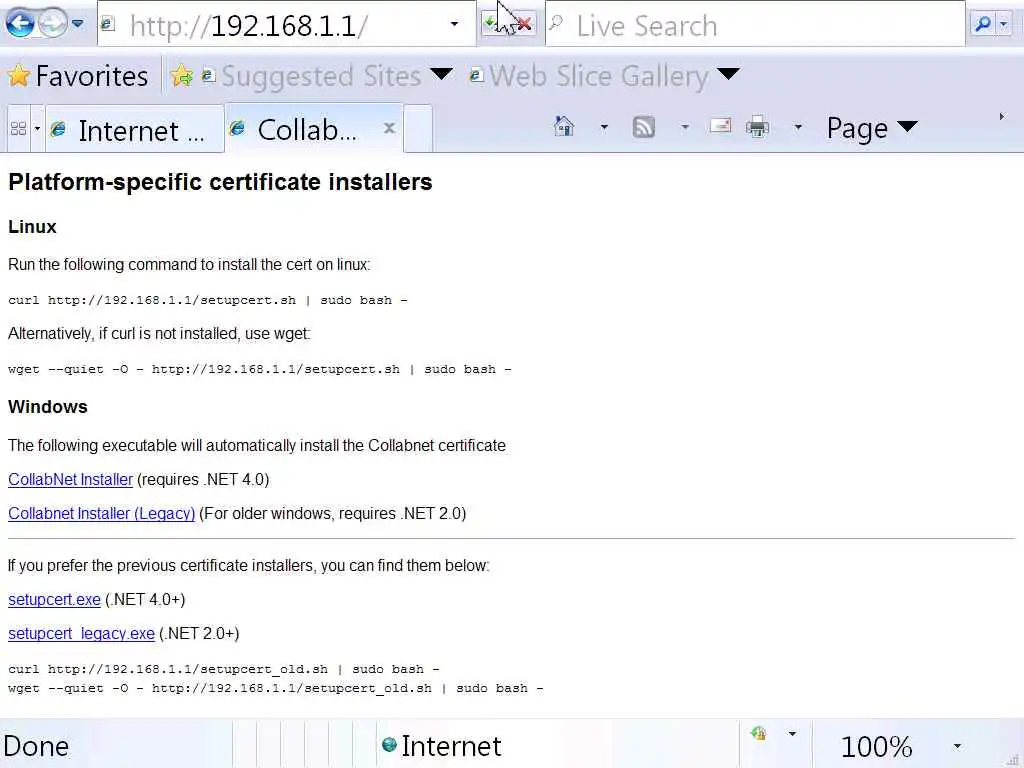Click the wget setupcert.sh command text
Viewport: 1024px width, 768px height.
click(x=259, y=370)
